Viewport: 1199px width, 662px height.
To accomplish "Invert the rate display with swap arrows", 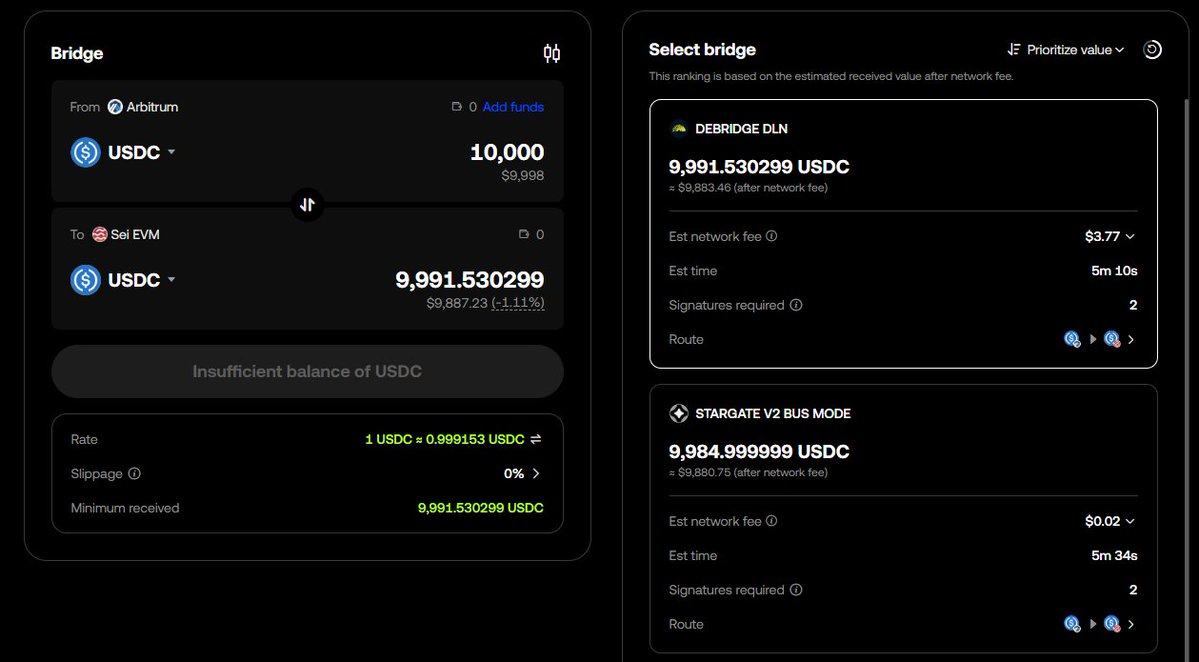I will point(536,440).
